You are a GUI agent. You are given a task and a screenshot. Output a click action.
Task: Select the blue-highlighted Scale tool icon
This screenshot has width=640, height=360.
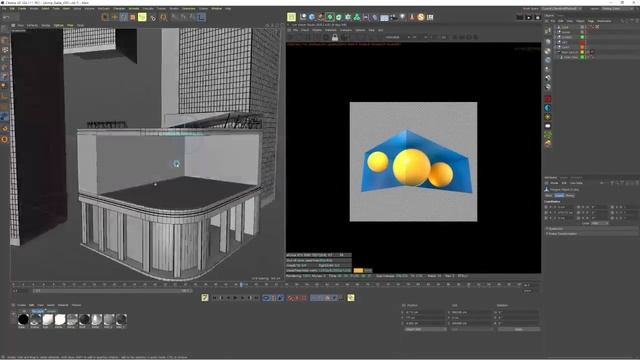click(123, 17)
